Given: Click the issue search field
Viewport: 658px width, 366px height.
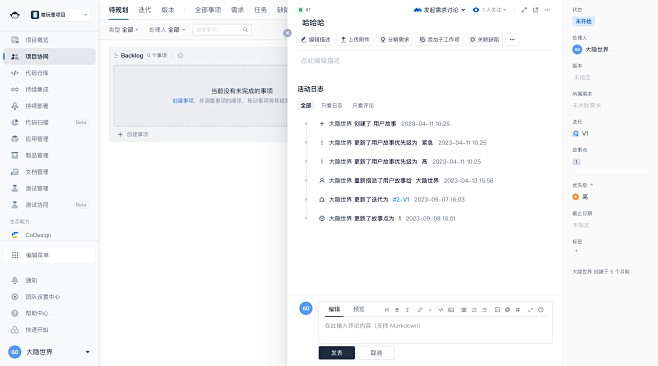Looking at the screenshot, I should click(222, 30).
